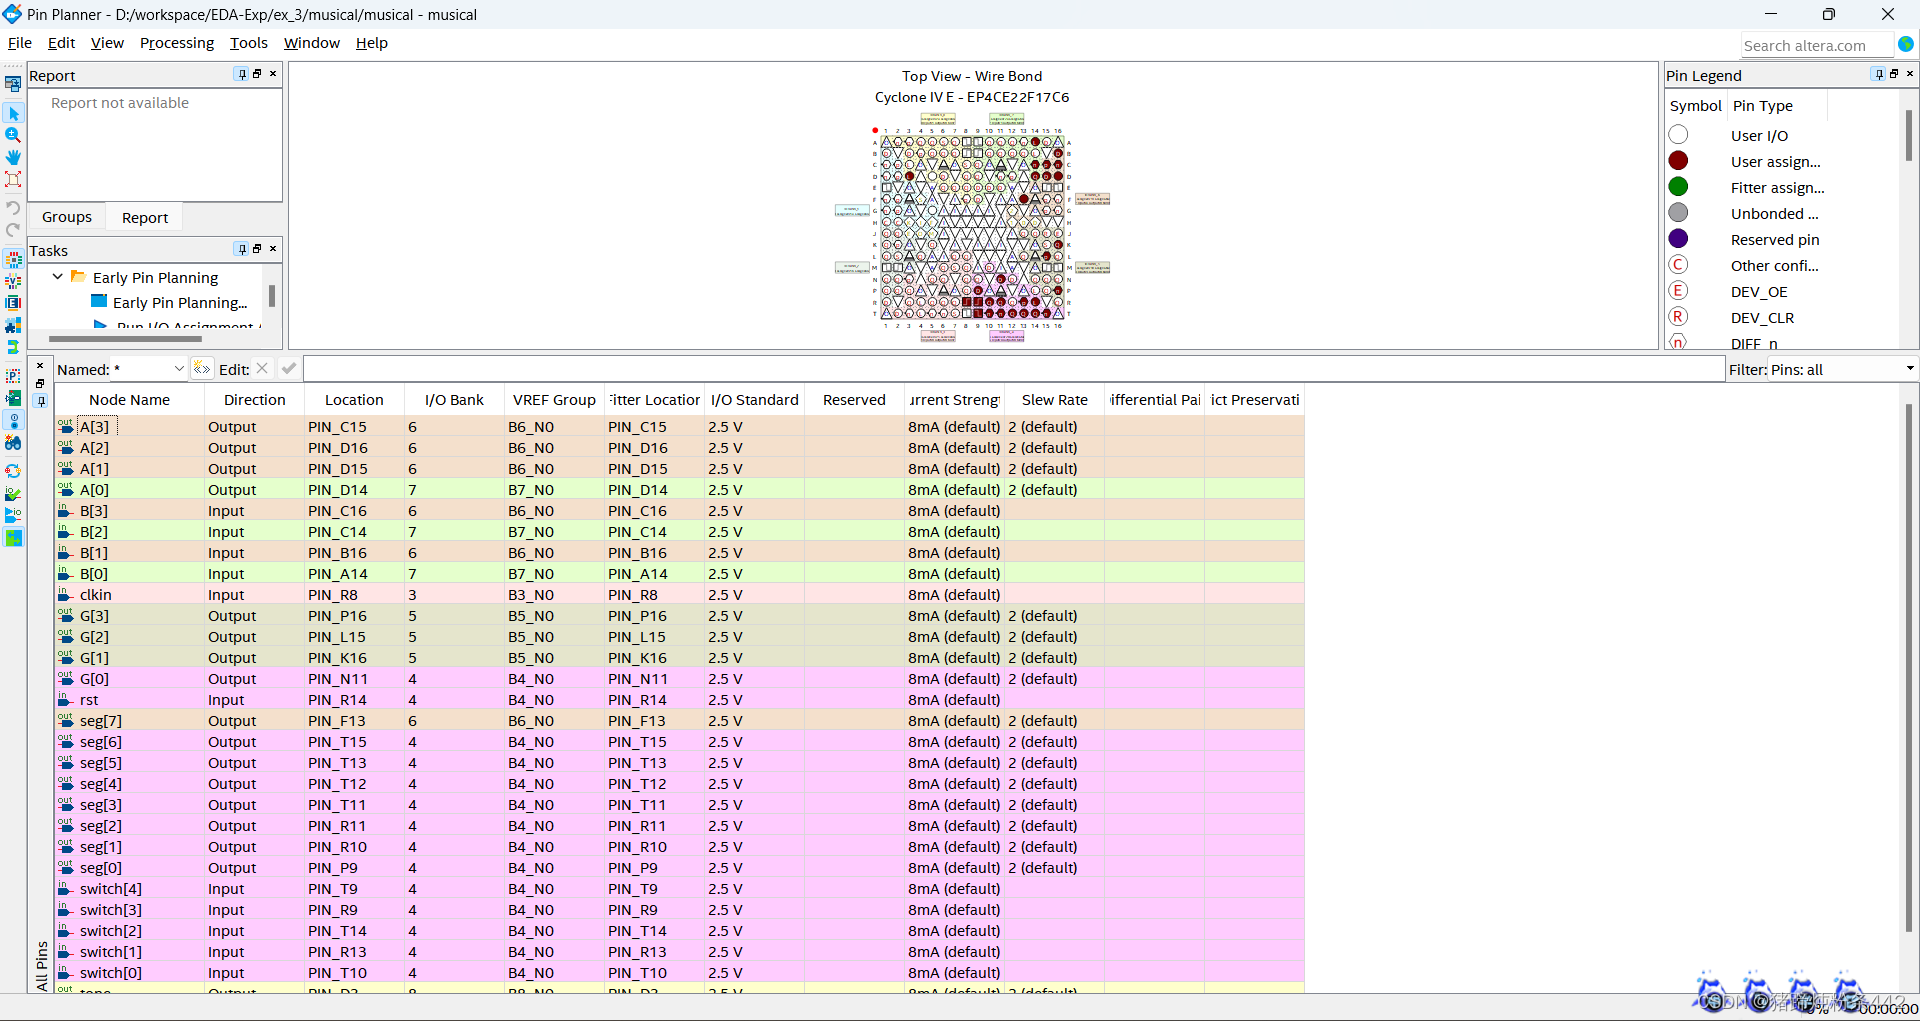
Task: Switch to the Report tab
Action: [145, 217]
